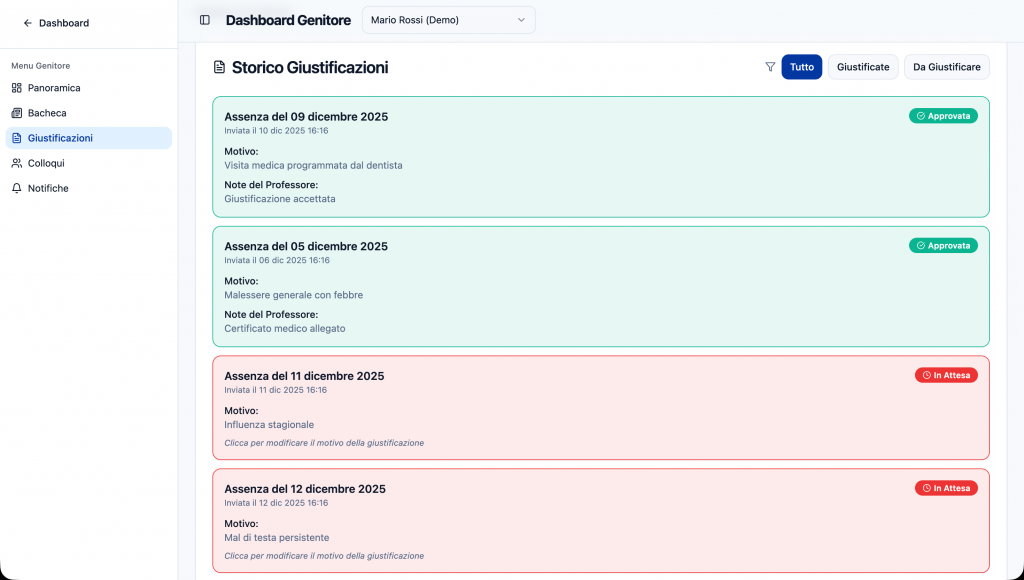Open Bacheca via its clipboard icon
Screen dimensions: 1024x580
(17, 113)
